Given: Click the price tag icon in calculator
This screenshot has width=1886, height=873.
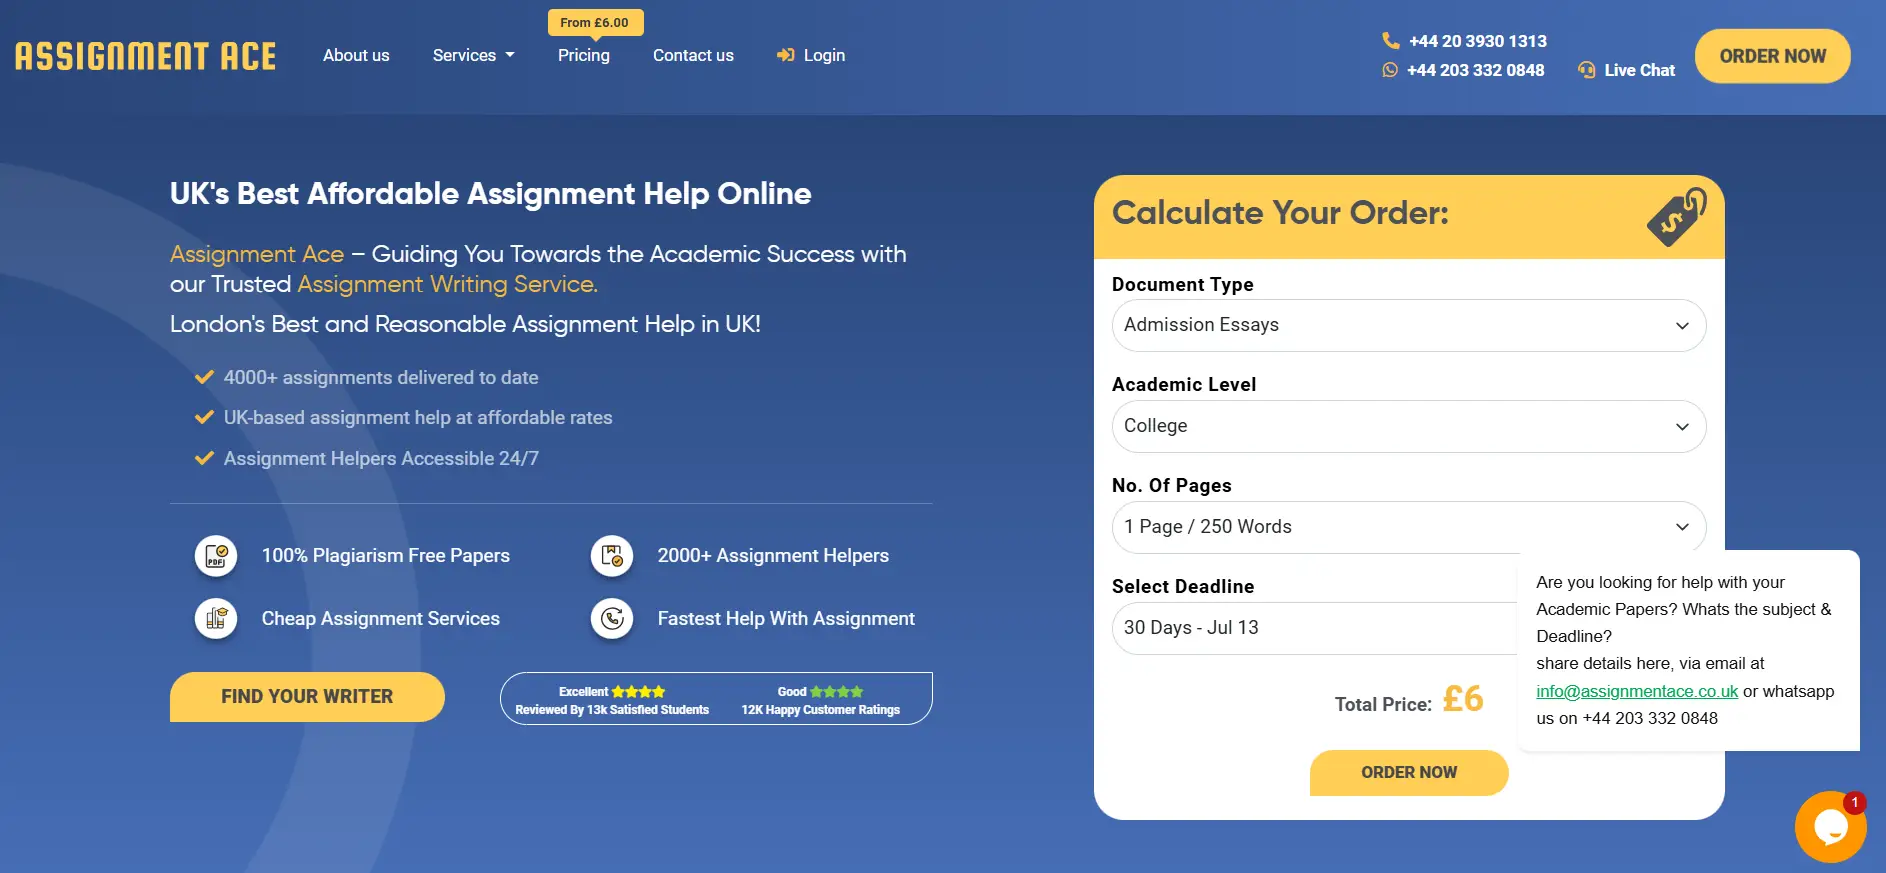Looking at the screenshot, I should [1677, 216].
